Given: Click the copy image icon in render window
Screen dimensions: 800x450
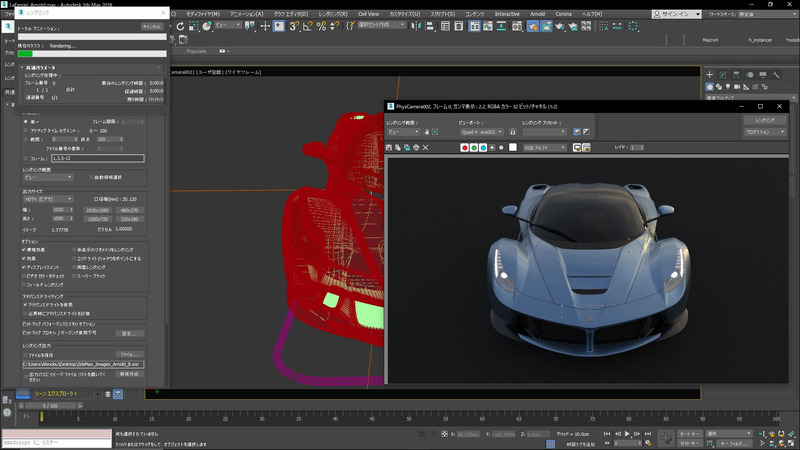Looking at the screenshot, I should [399, 147].
